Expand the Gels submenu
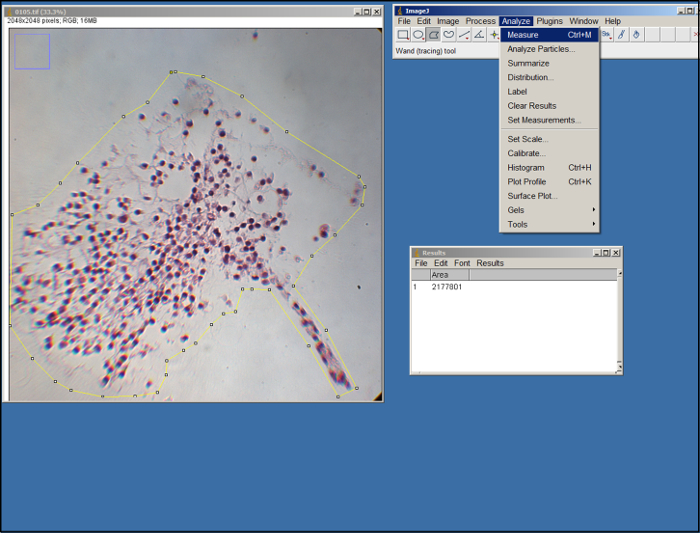Viewport: 700px width, 533px height. (549, 210)
